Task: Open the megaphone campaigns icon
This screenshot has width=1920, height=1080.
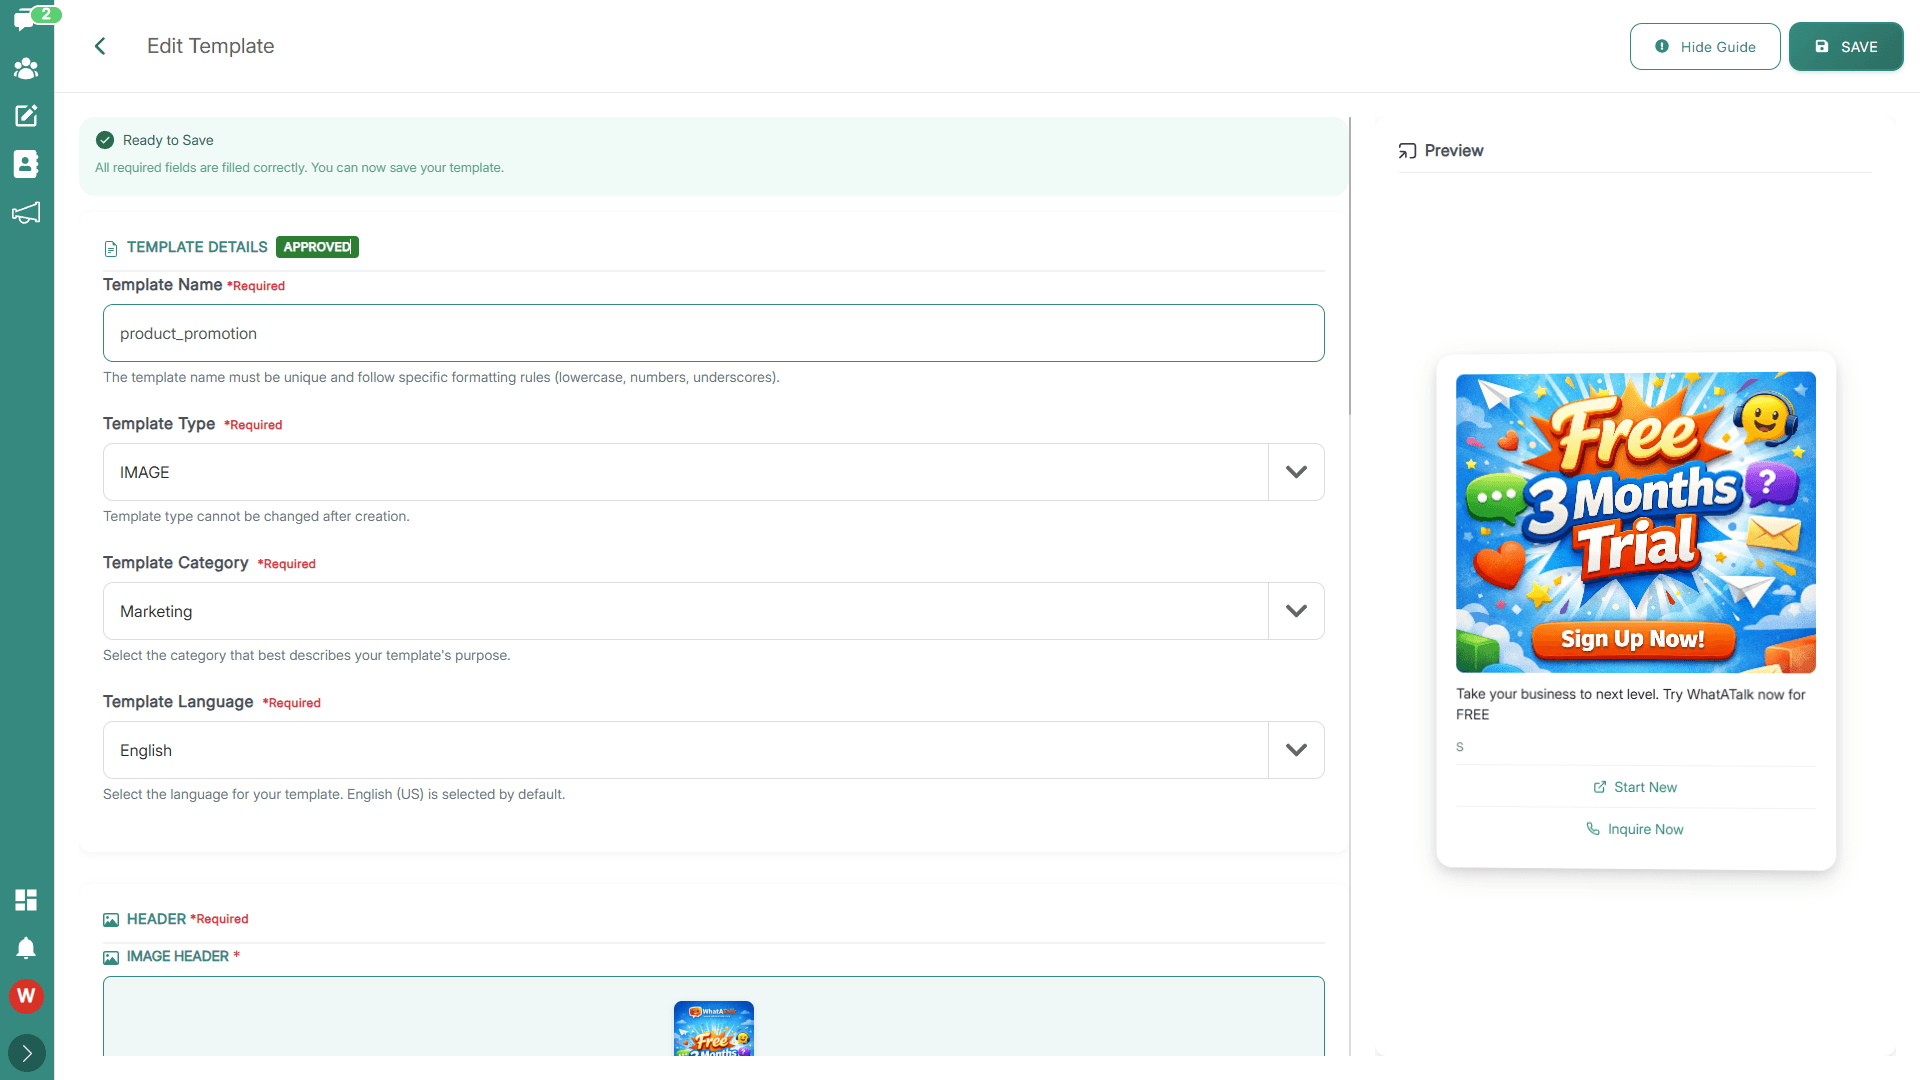Action: coord(26,212)
